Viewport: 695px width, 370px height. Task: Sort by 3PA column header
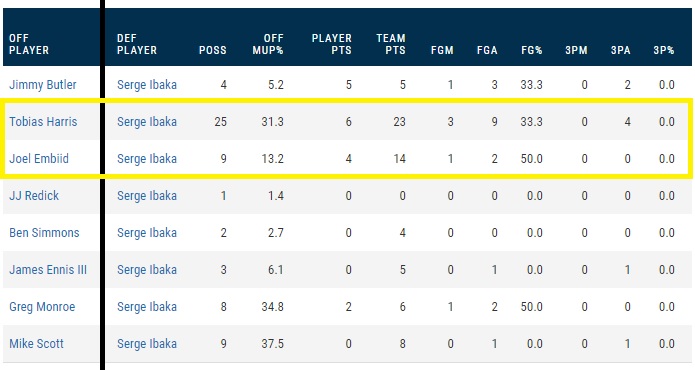click(621, 50)
